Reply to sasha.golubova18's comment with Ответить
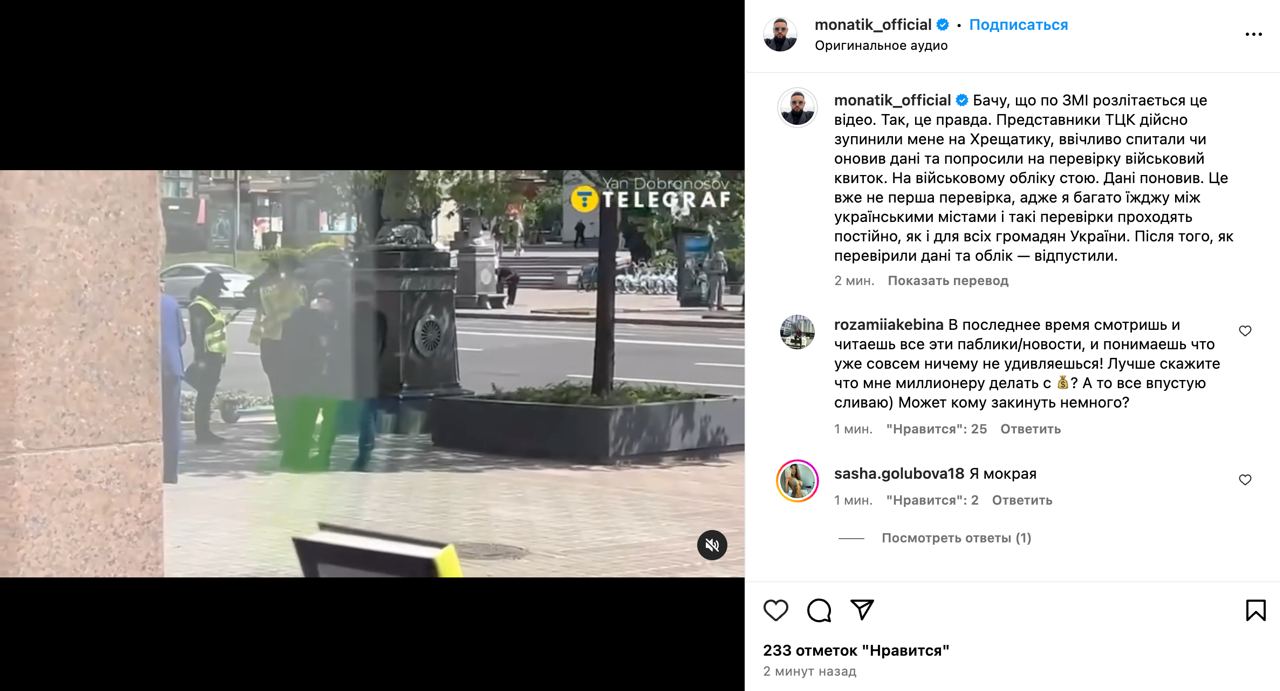1280x691 pixels. (1022, 500)
